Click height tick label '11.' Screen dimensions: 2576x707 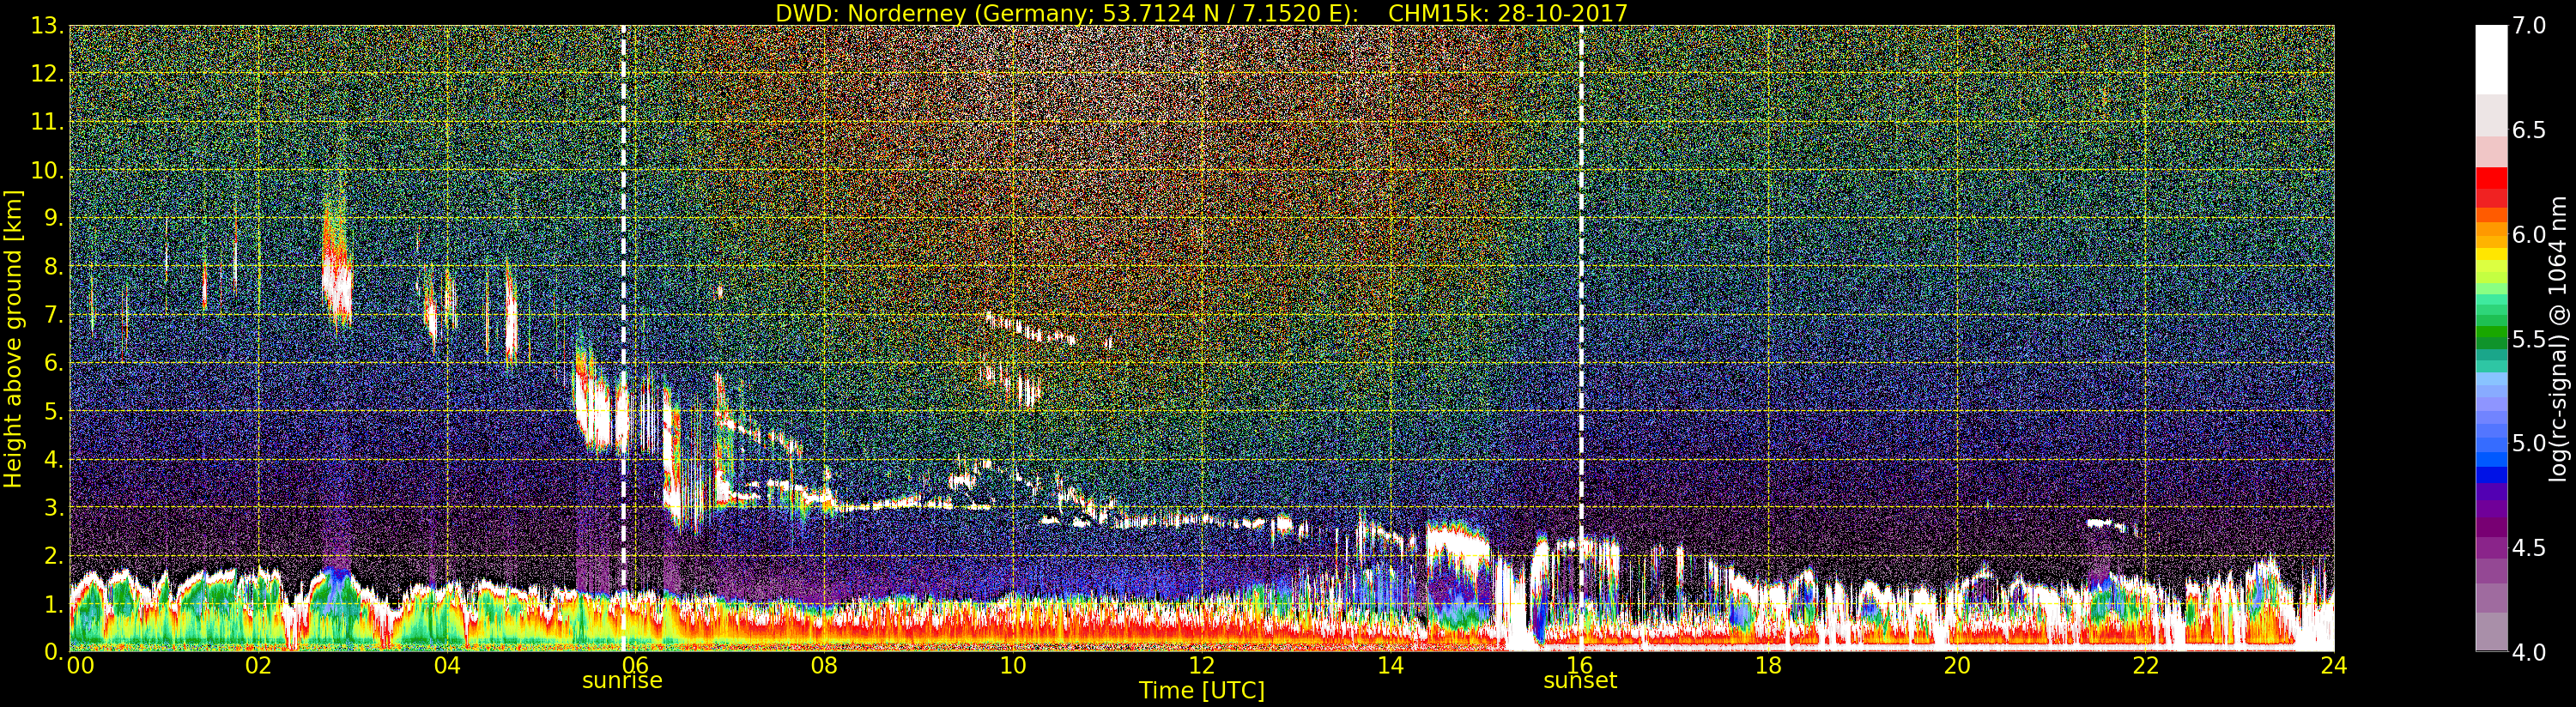pyautogui.click(x=47, y=121)
